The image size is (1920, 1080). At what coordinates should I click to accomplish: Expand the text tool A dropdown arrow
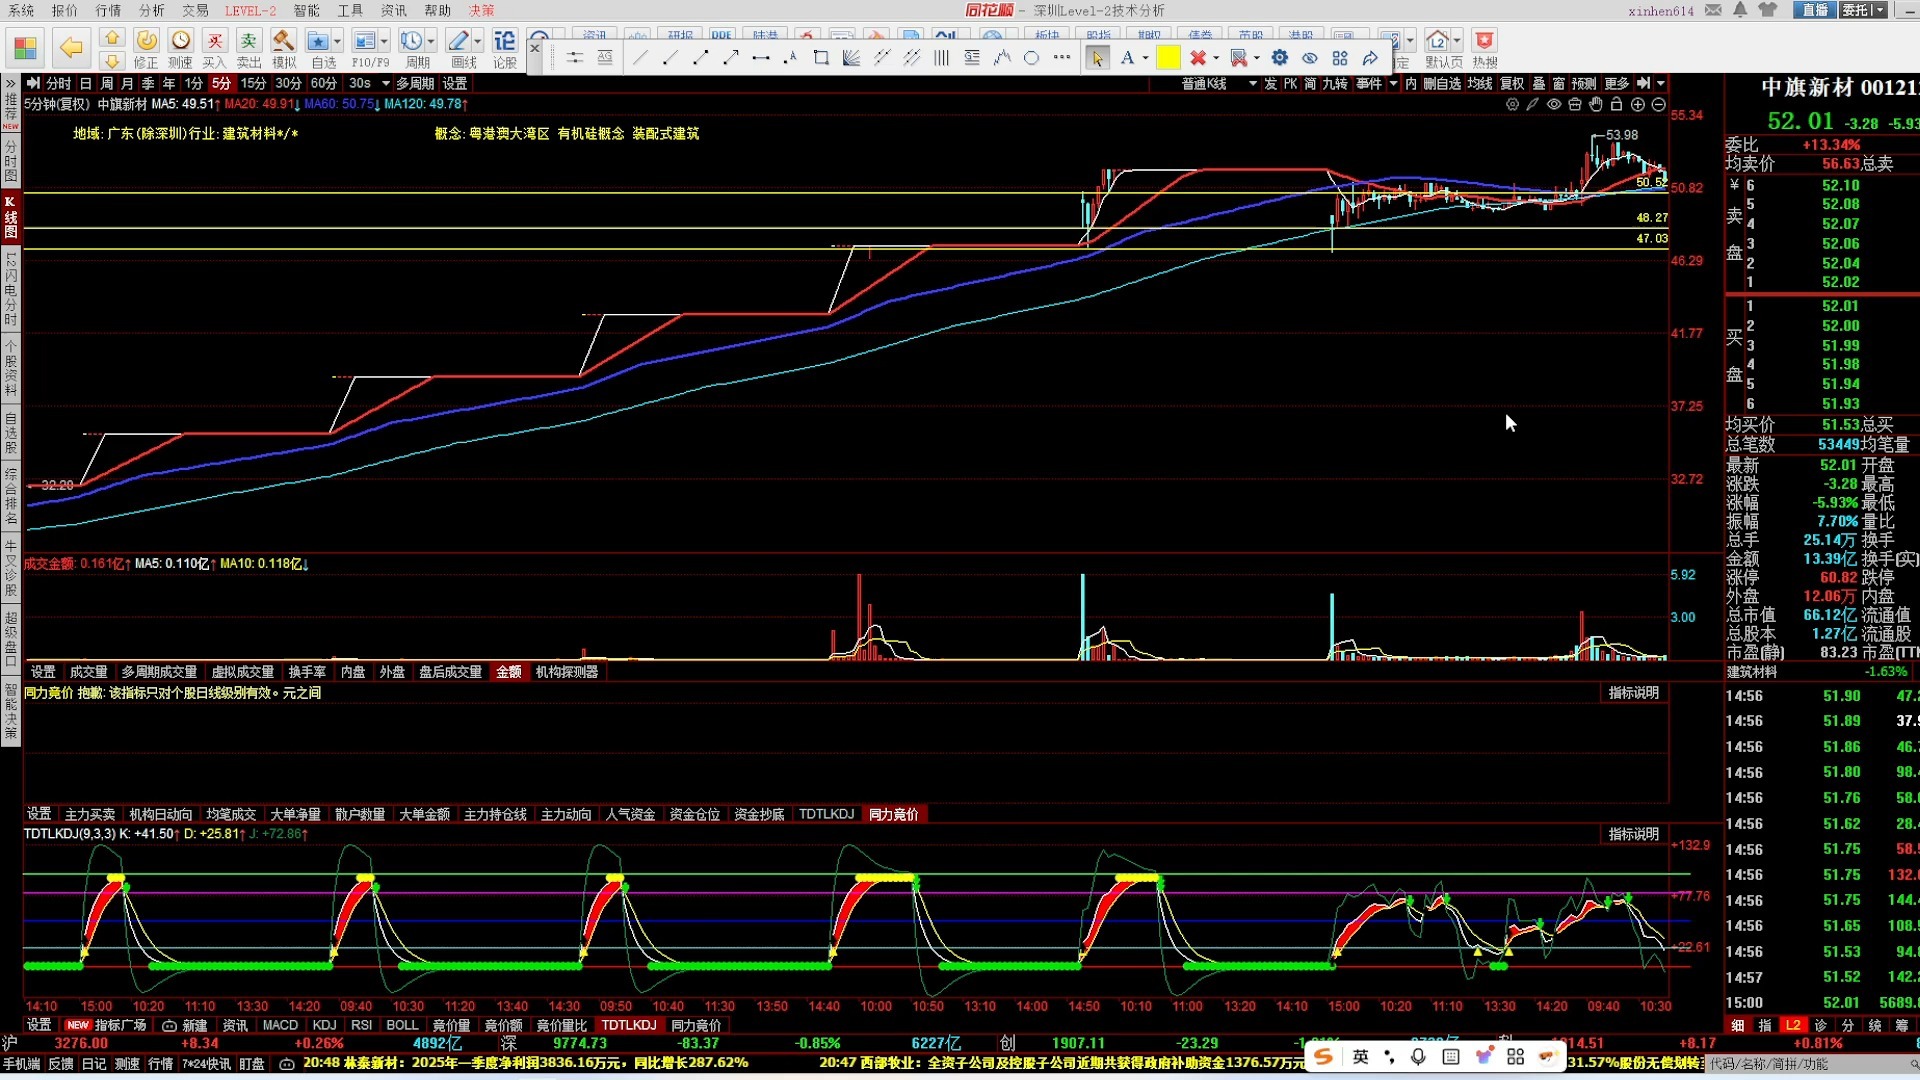(x=1145, y=58)
